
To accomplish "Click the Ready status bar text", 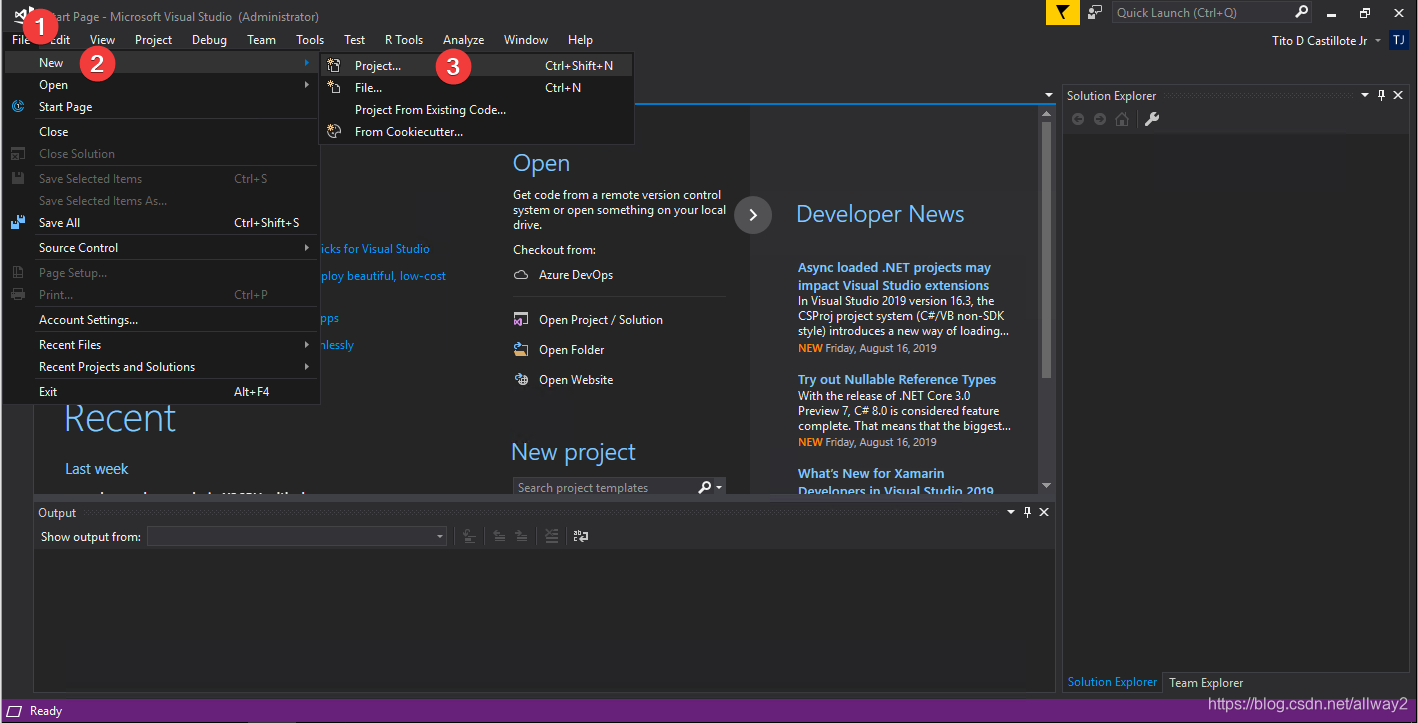I will (46, 711).
